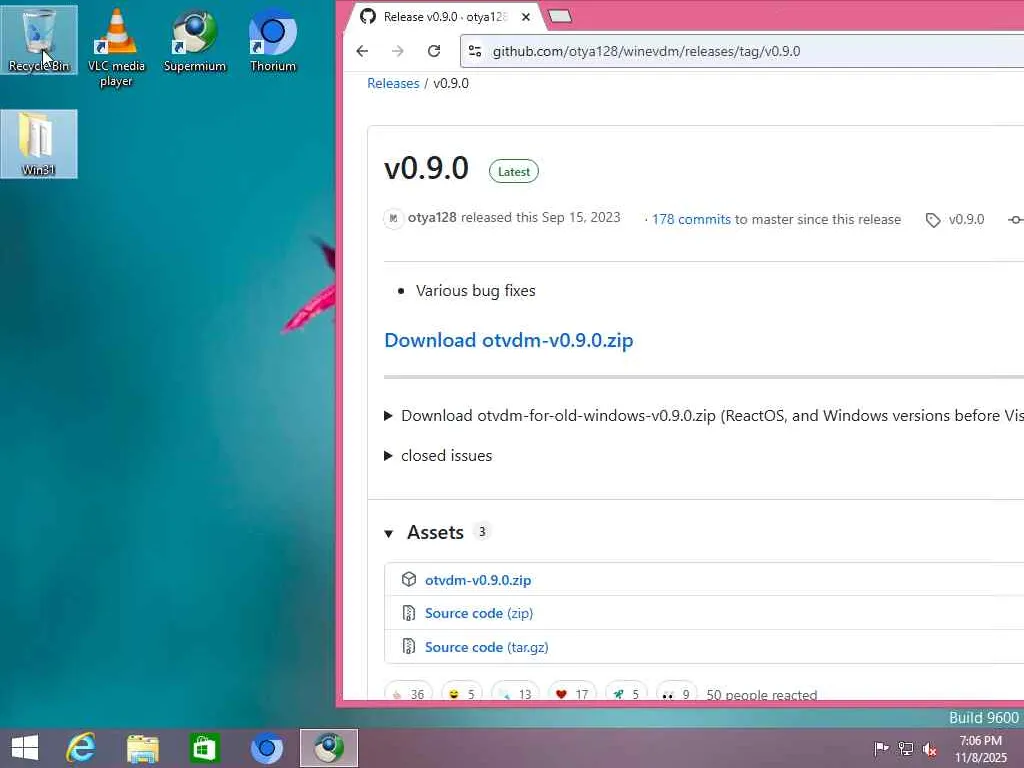Download the otvdm-v0.9.0.zip asset

coord(478,580)
